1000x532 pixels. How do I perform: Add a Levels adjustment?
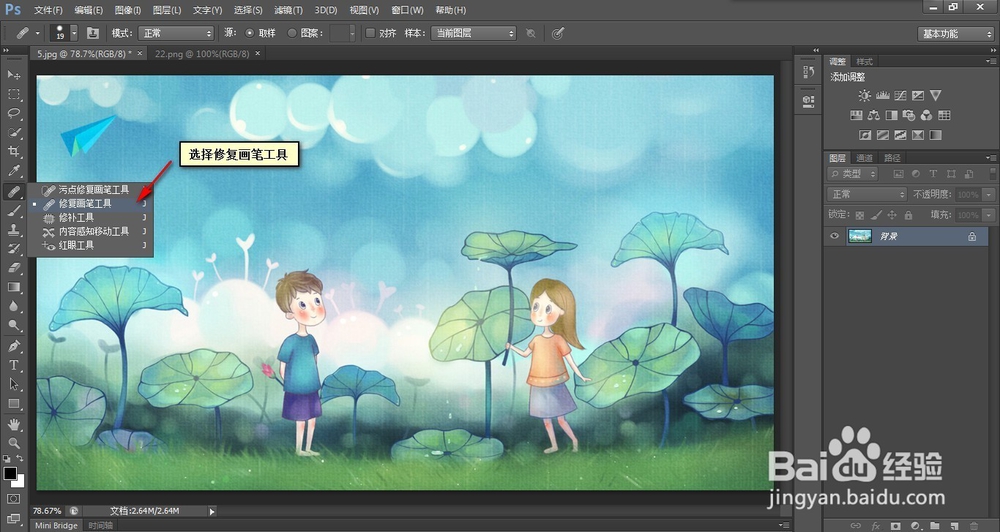[882, 96]
